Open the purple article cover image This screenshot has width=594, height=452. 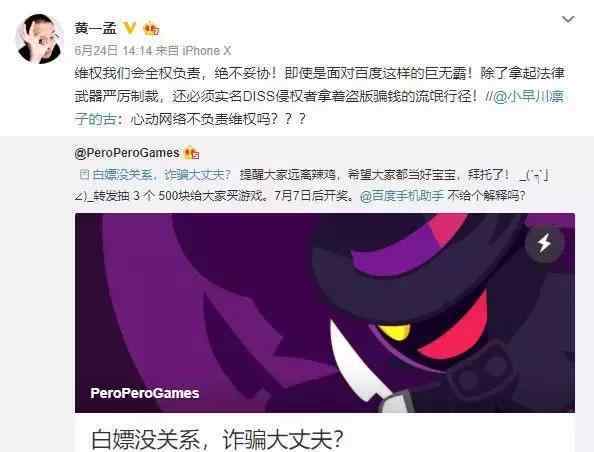point(325,313)
